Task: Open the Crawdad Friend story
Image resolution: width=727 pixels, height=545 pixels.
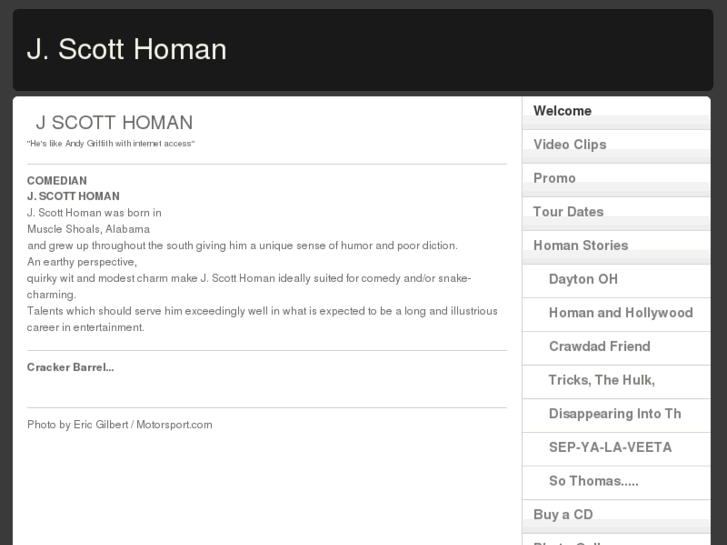Action: 599,346
